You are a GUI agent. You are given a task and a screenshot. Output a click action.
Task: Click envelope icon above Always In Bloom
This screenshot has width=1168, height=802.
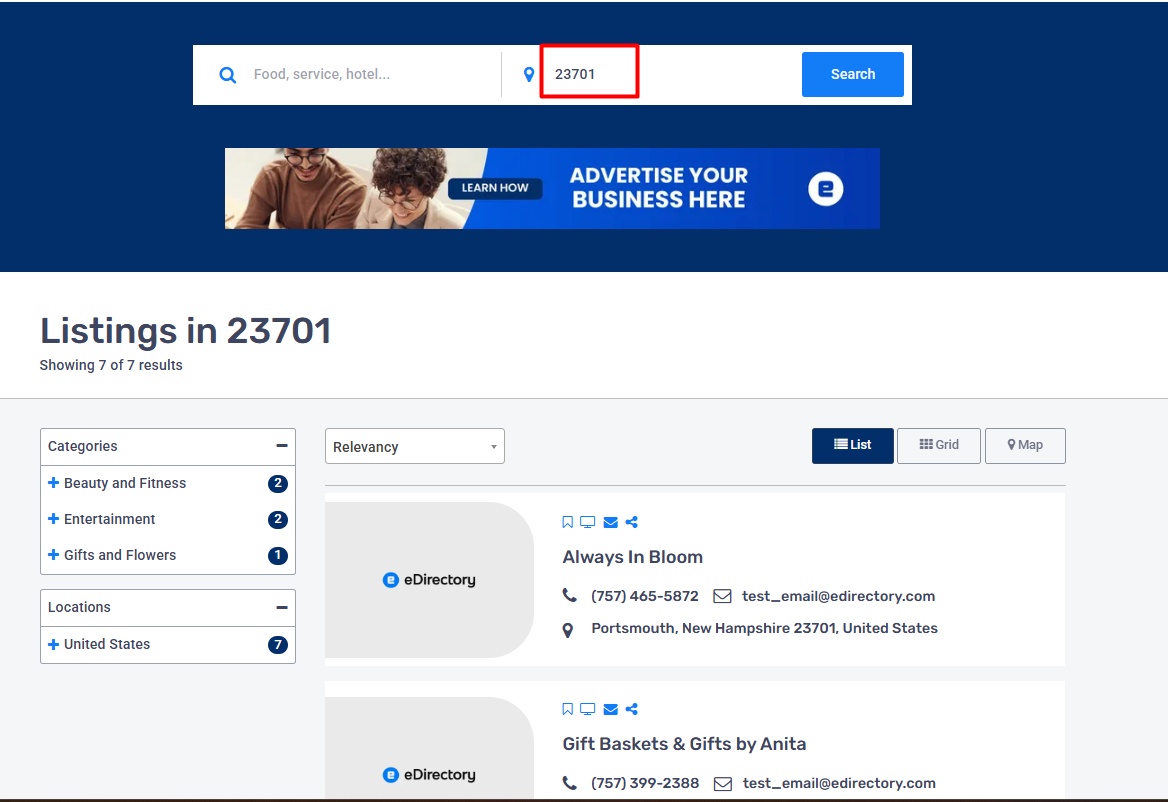click(x=611, y=522)
